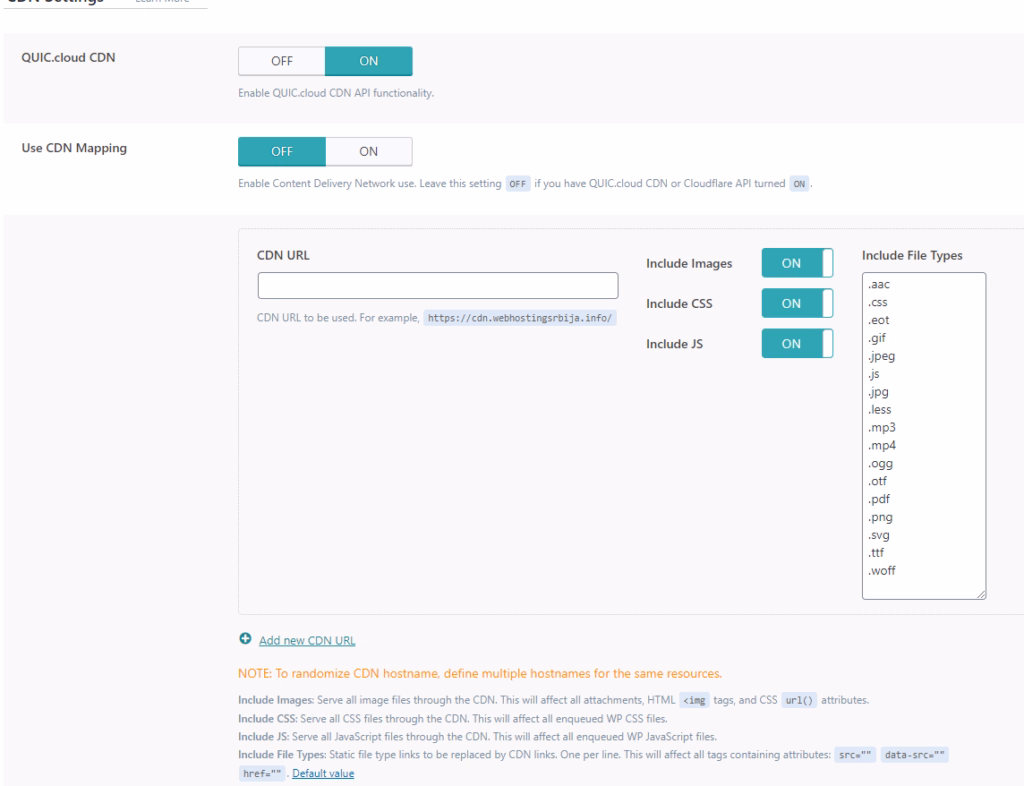Click inside the Include File Types textarea
The height and width of the screenshot is (786, 1024).
[923, 435]
